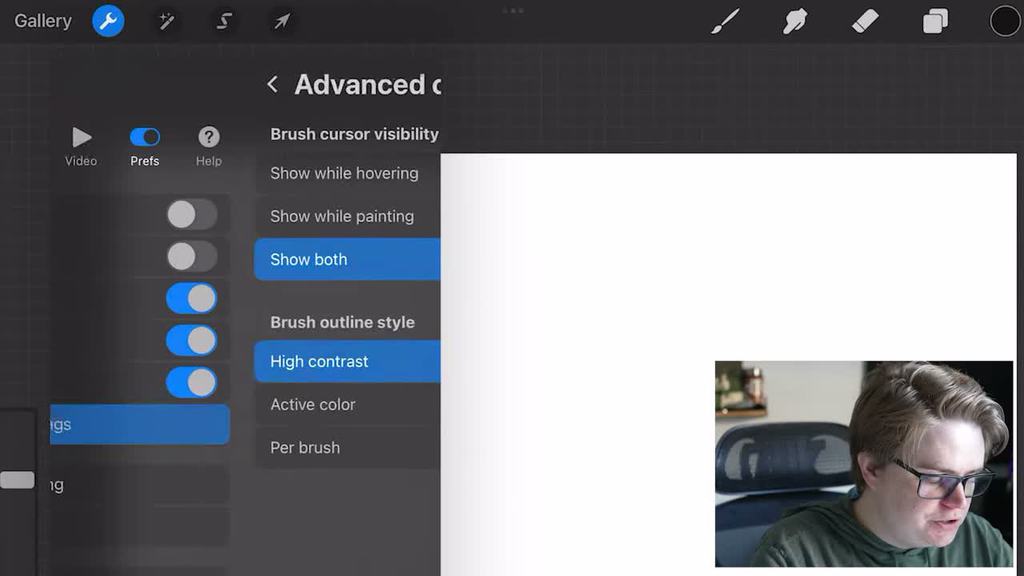1024x576 pixels.
Task: Adjust the sidebar slider handle
Action: point(18,480)
